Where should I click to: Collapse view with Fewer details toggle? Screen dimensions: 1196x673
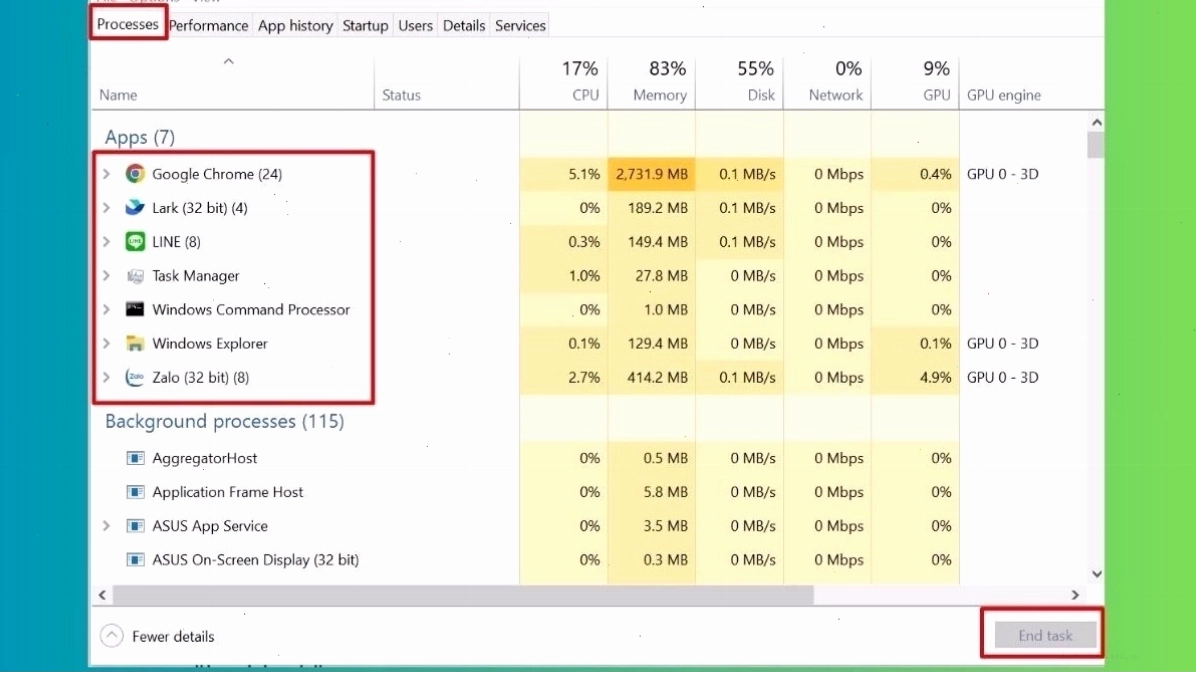coord(158,636)
